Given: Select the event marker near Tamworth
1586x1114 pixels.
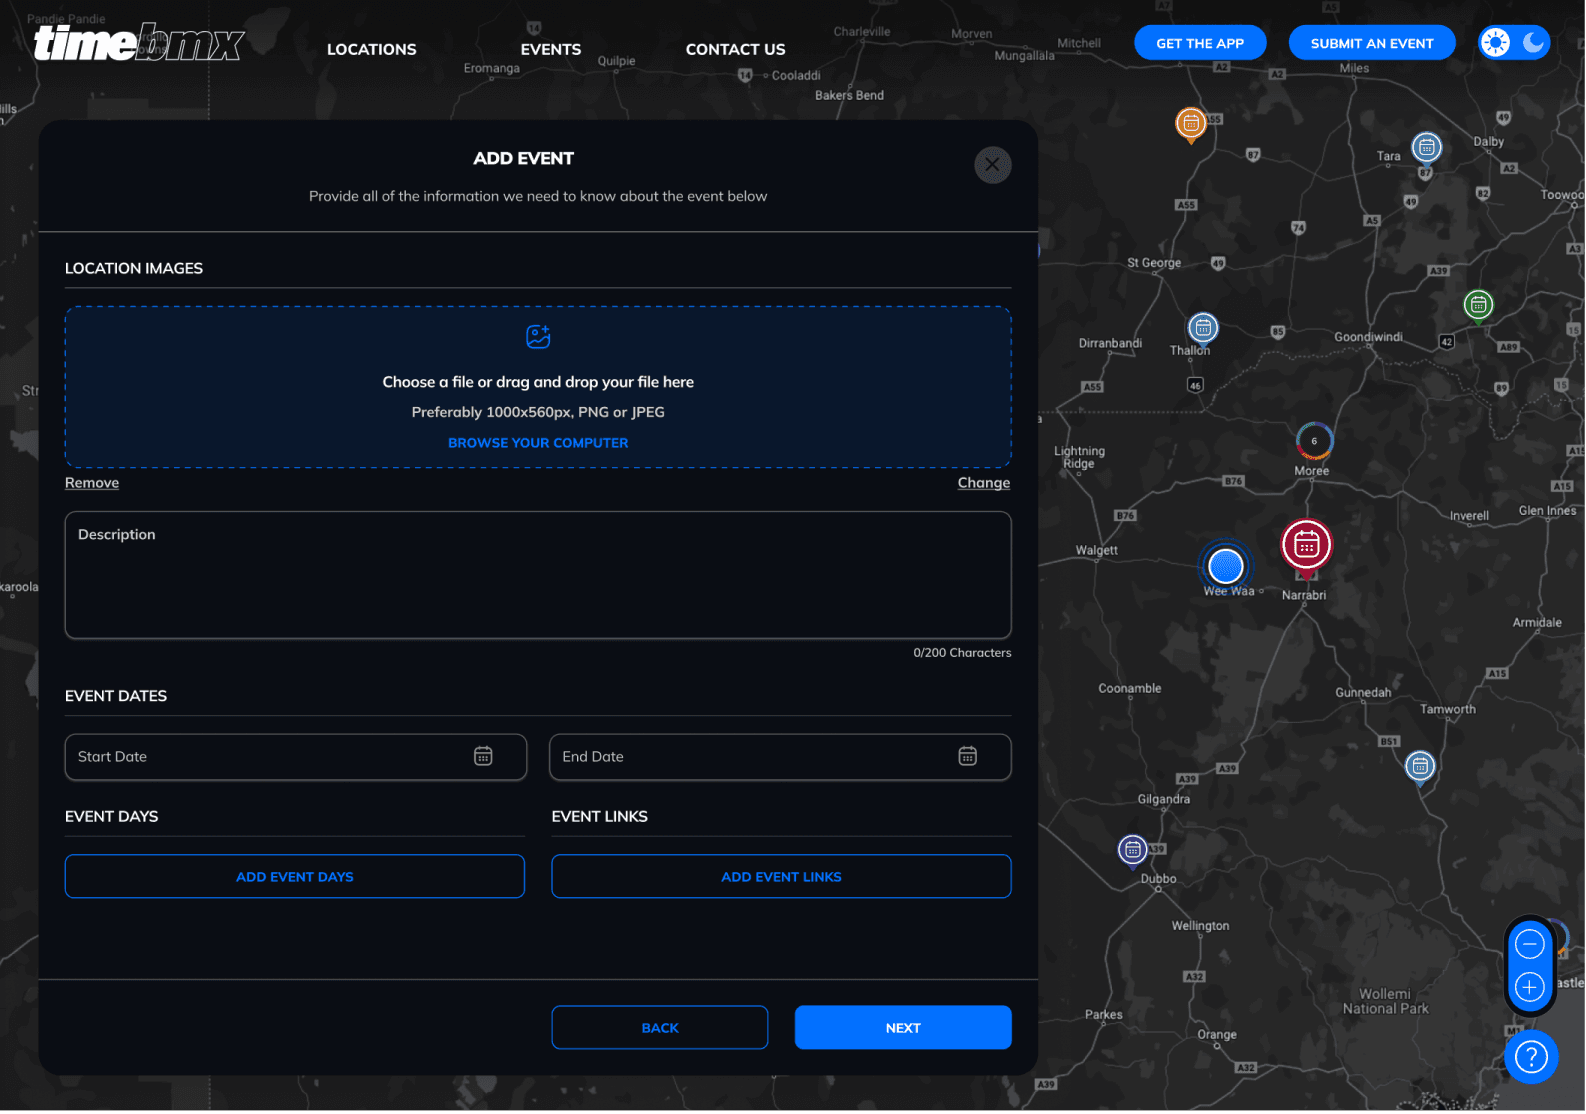Looking at the screenshot, I should click(x=1420, y=767).
